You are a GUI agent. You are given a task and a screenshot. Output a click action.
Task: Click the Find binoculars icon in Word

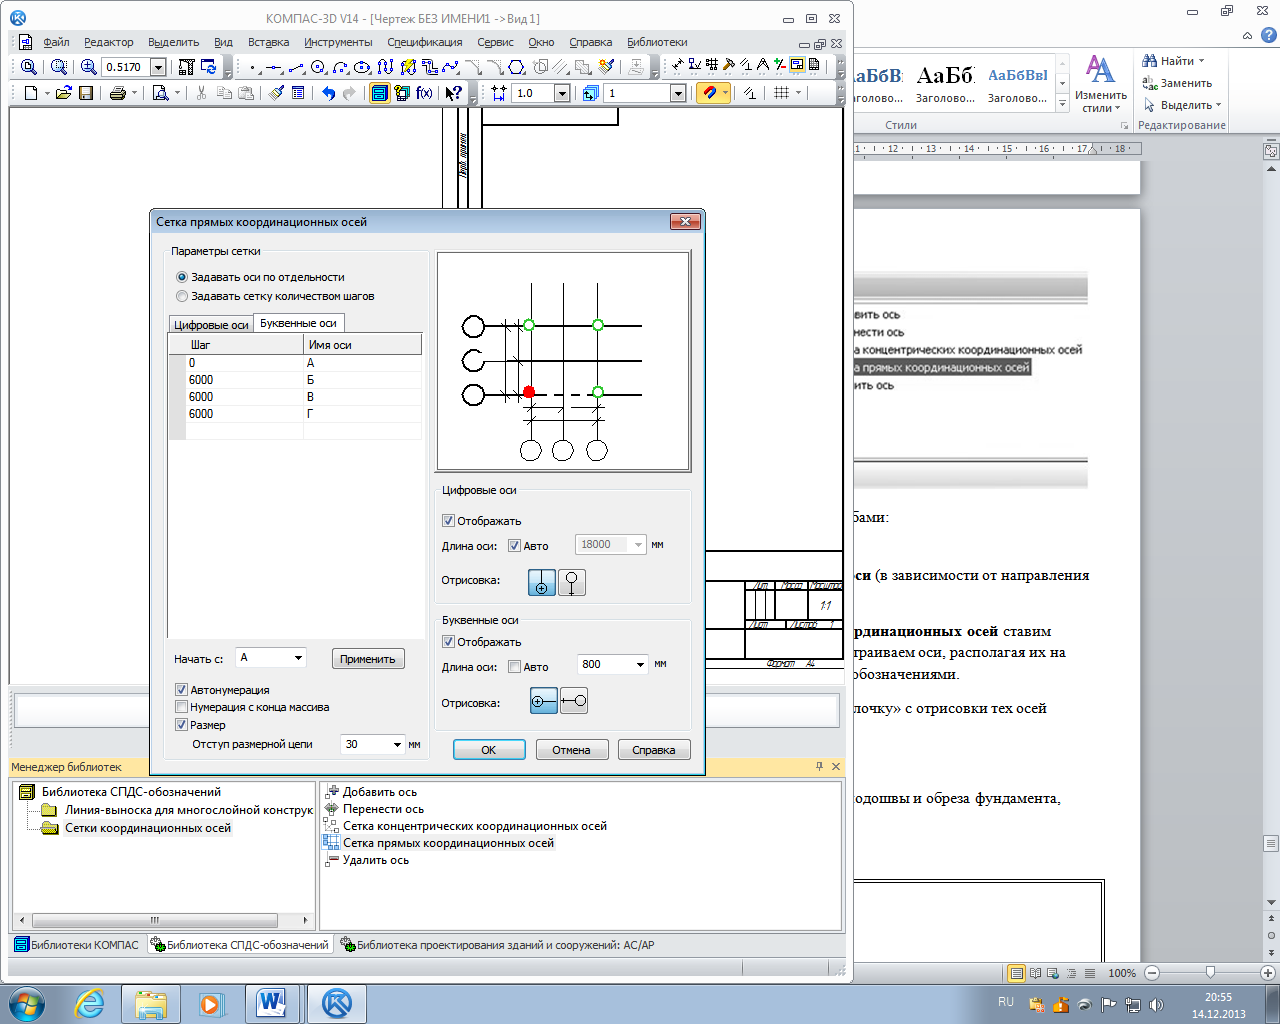pos(1150,61)
